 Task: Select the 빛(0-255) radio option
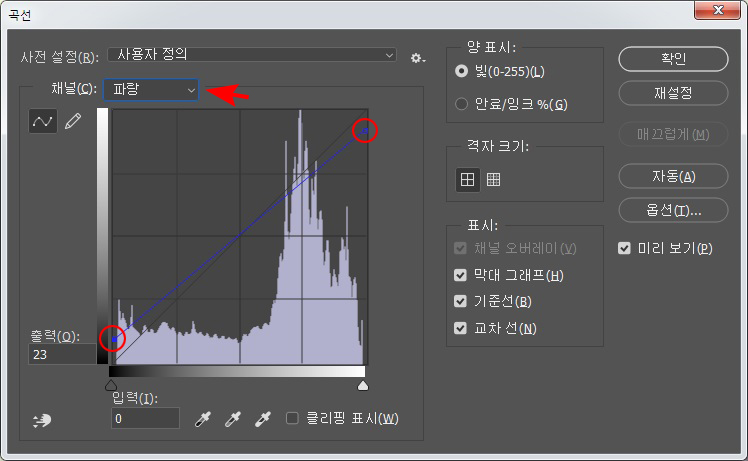click(461, 71)
